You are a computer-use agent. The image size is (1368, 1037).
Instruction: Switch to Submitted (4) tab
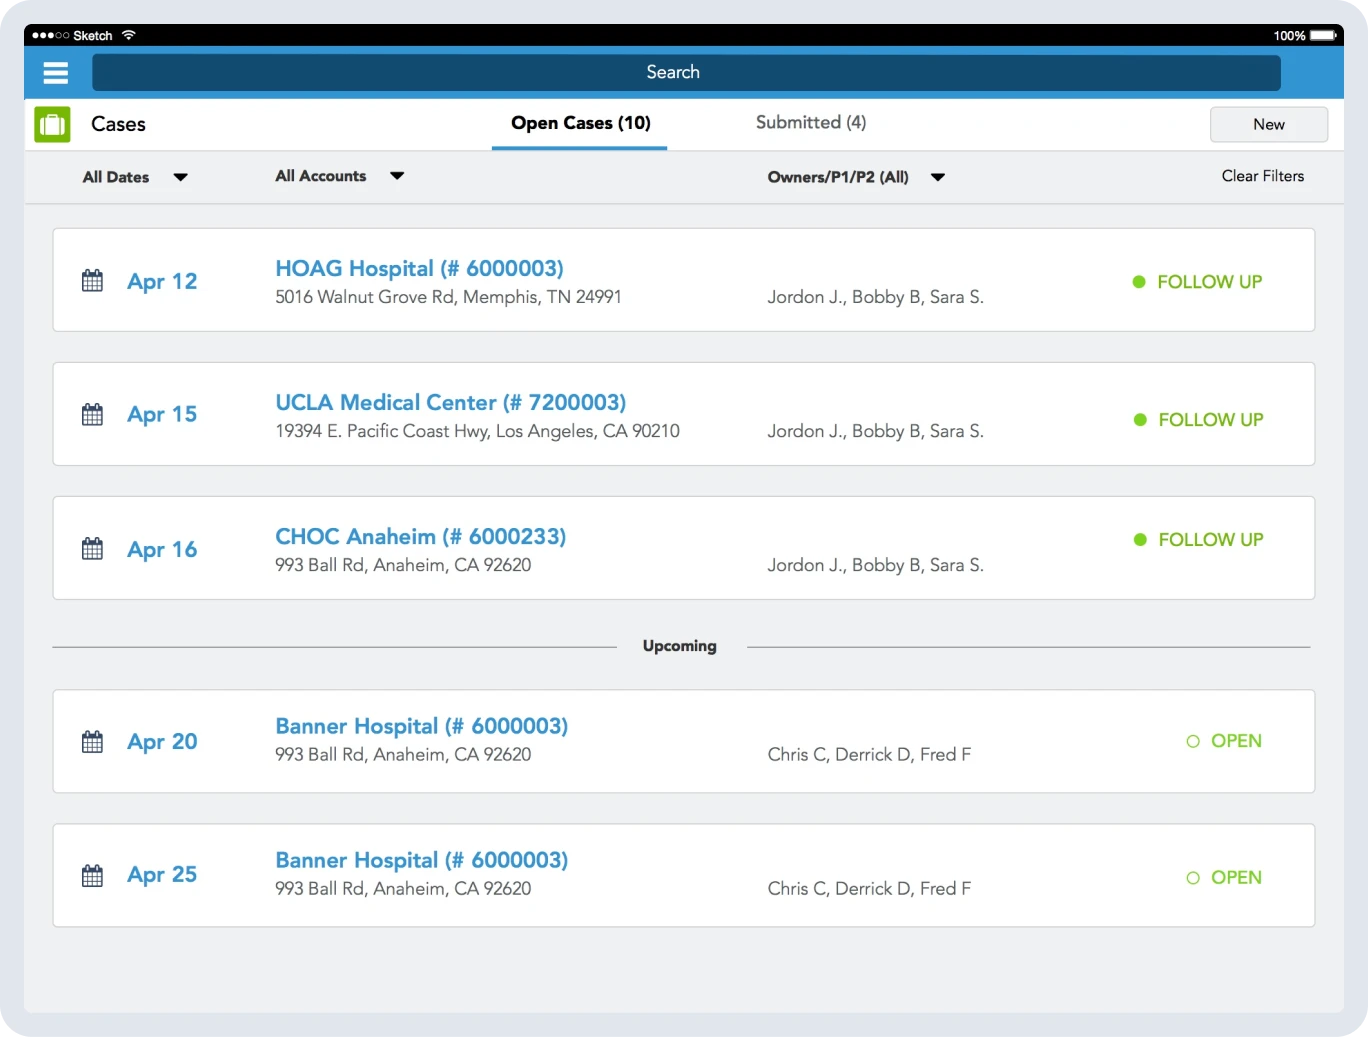(811, 122)
